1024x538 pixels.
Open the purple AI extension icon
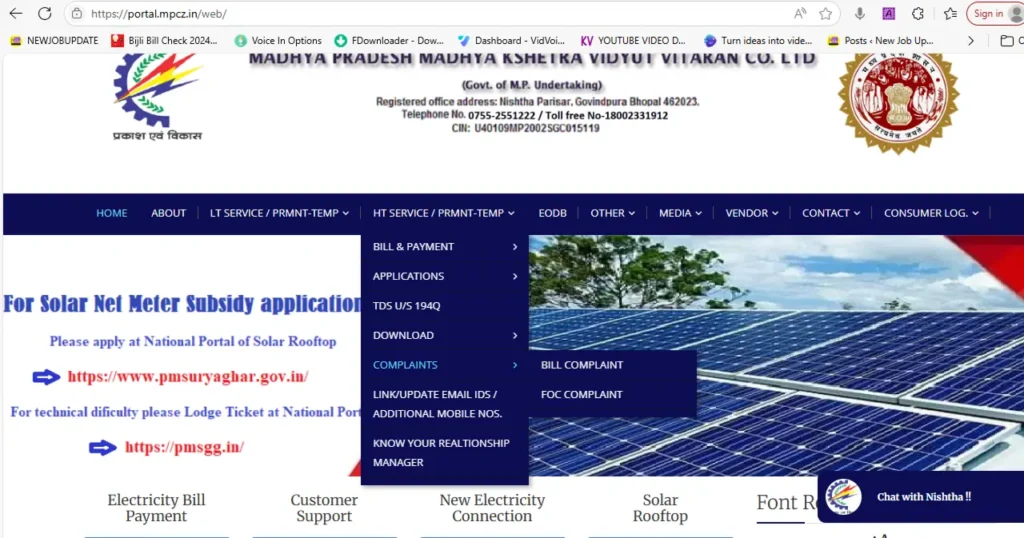point(888,13)
